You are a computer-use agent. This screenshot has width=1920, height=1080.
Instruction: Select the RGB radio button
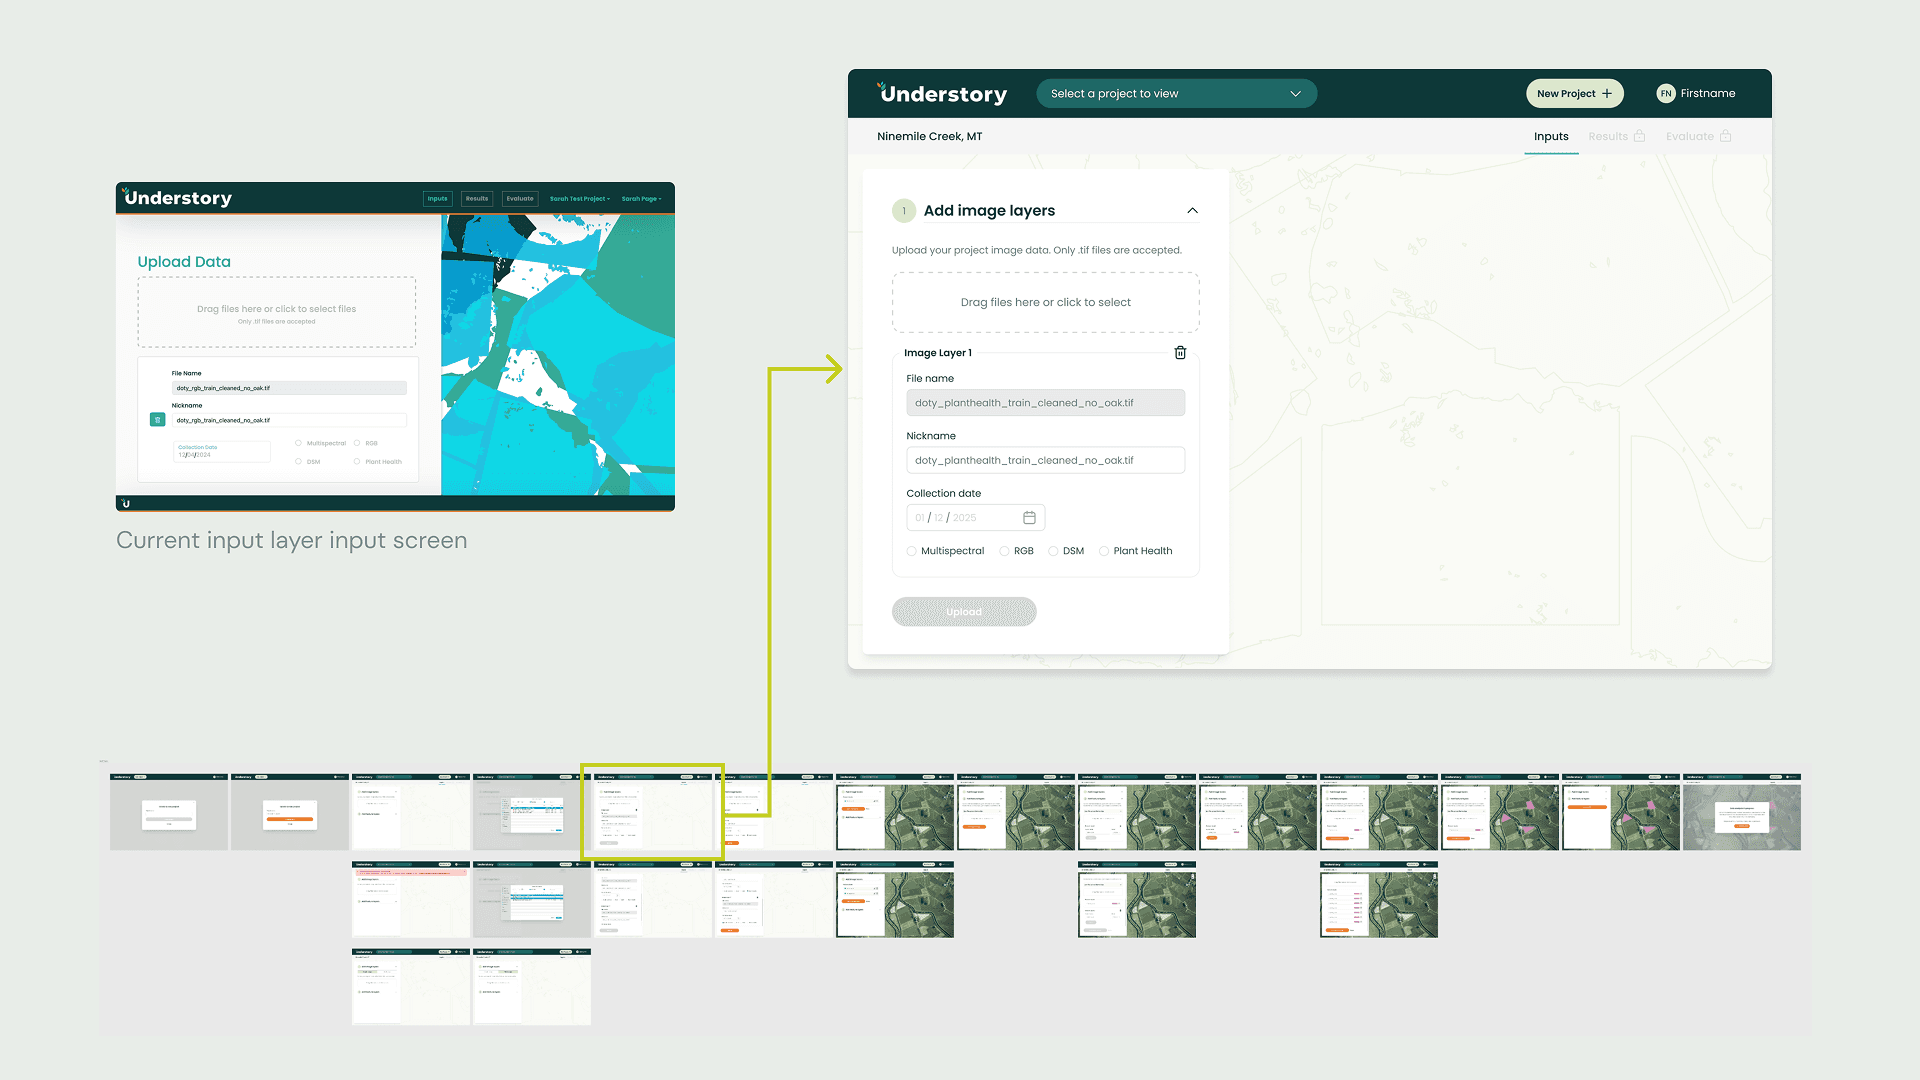pyautogui.click(x=1004, y=551)
